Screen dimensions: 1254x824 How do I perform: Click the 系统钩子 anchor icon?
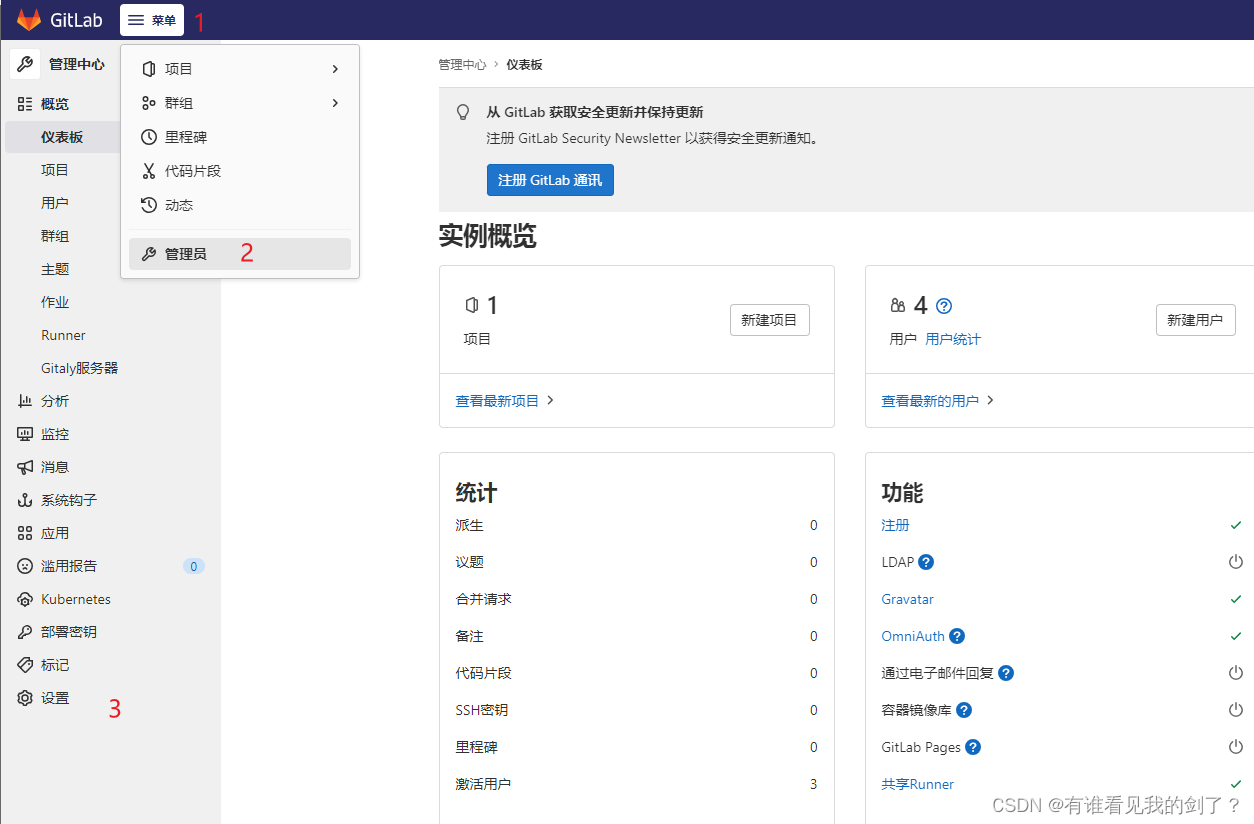pos(25,500)
